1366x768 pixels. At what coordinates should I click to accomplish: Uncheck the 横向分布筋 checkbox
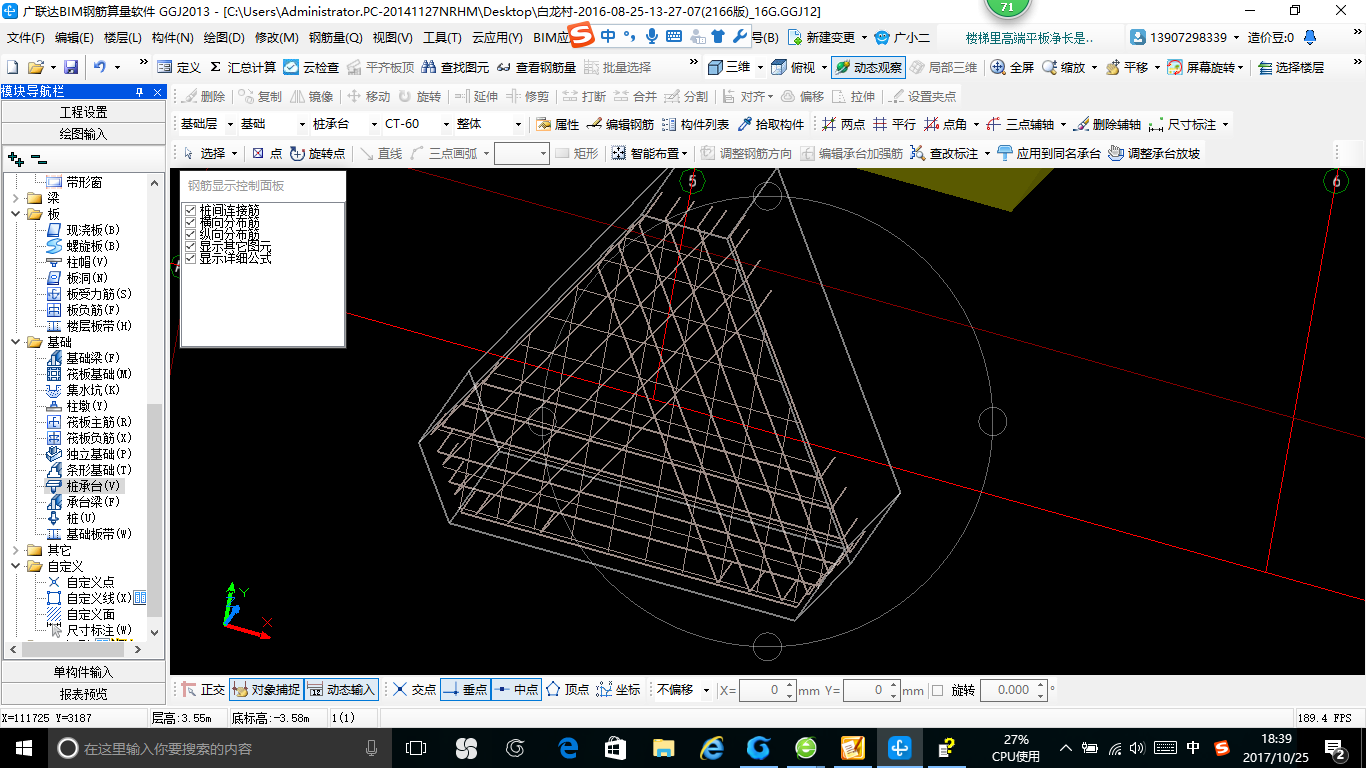[190, 222]
